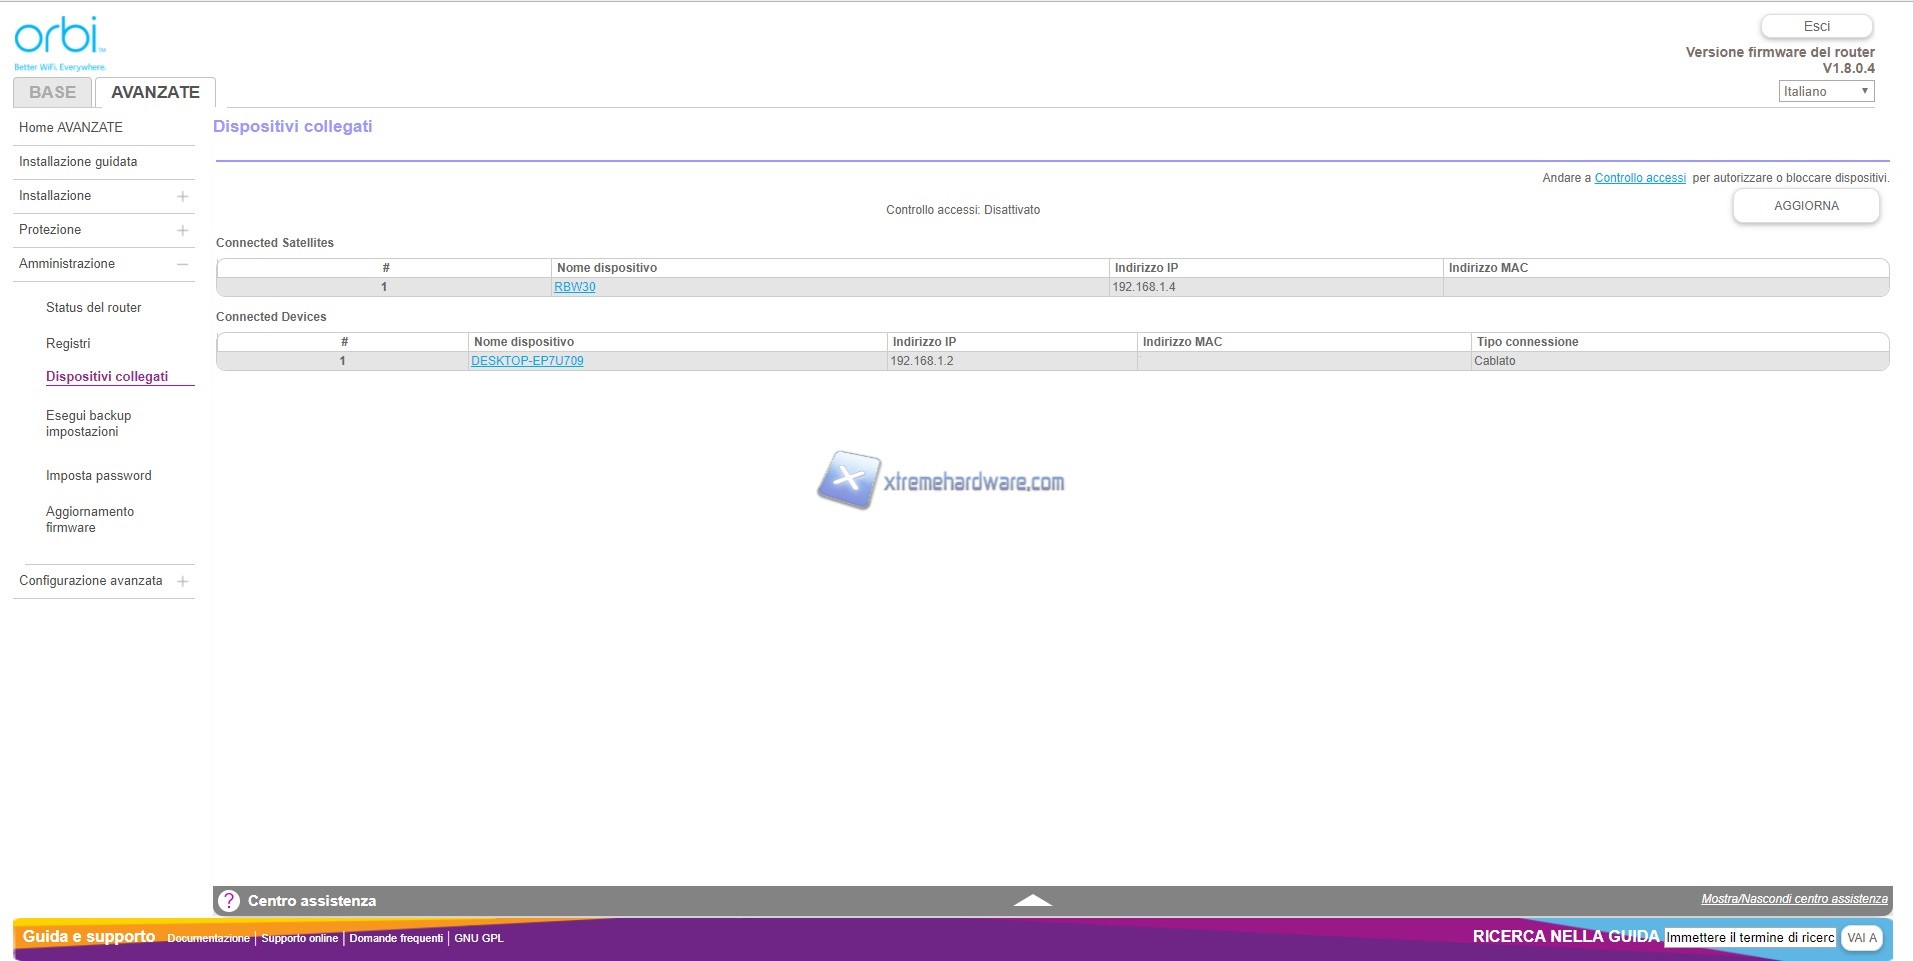Select the AVANZATE tab

tap(155, 93)
